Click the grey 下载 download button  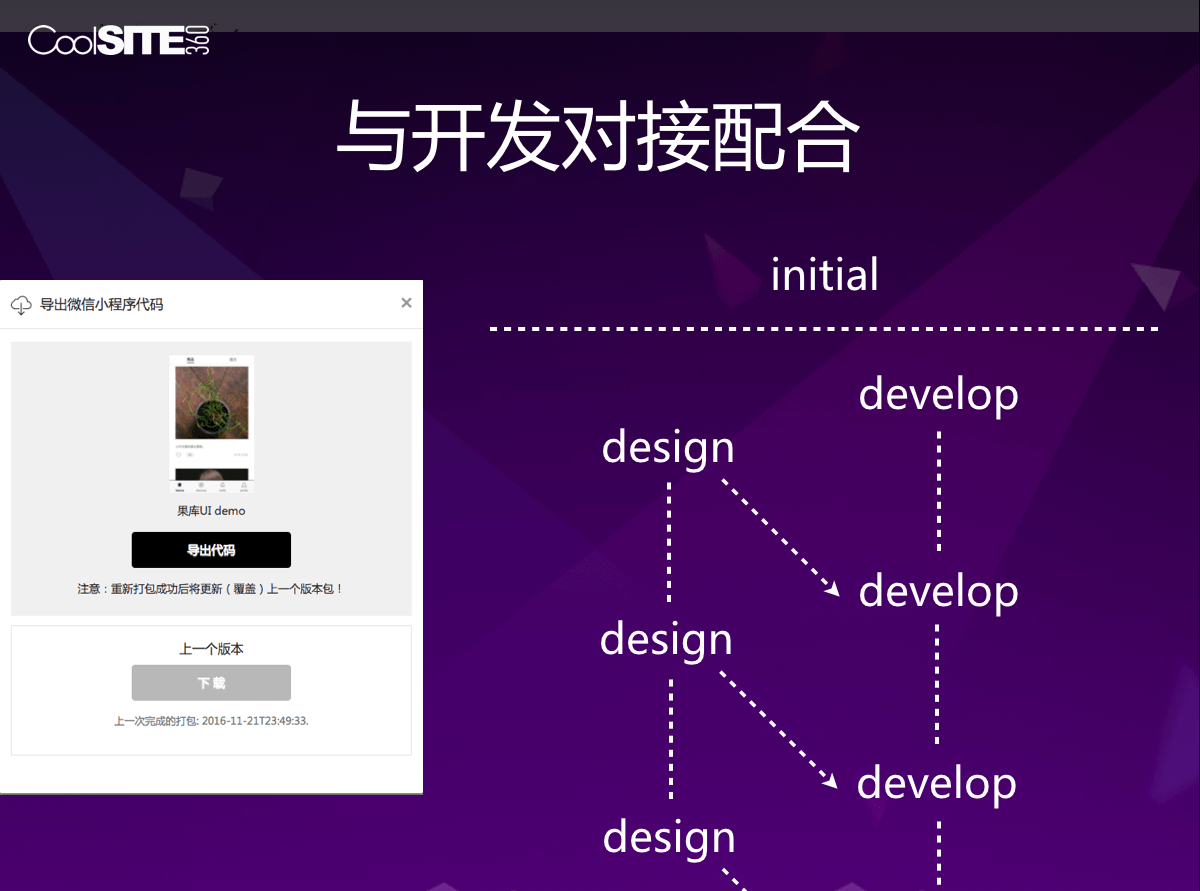tap(211, 683)
